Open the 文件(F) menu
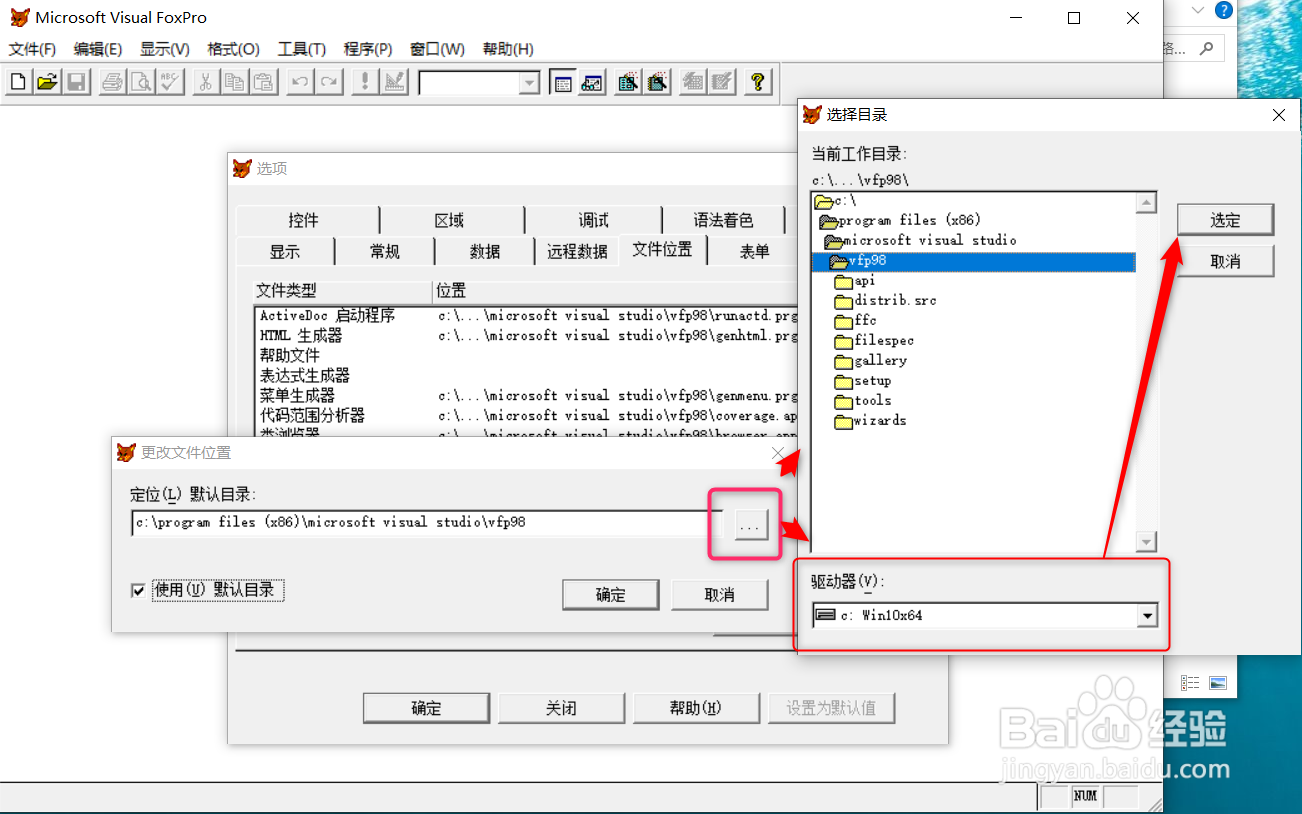 coord(32,49)
